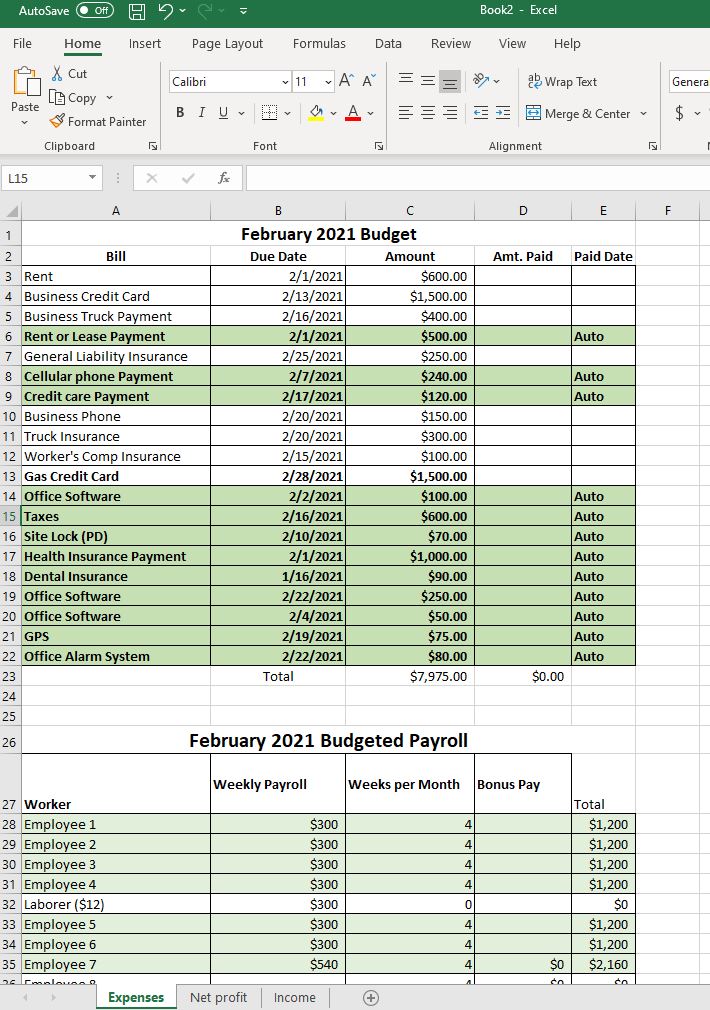Toggle Underline formatting
The height and width of the screenshot is (1010, 710).
click(x=224, y=113)
